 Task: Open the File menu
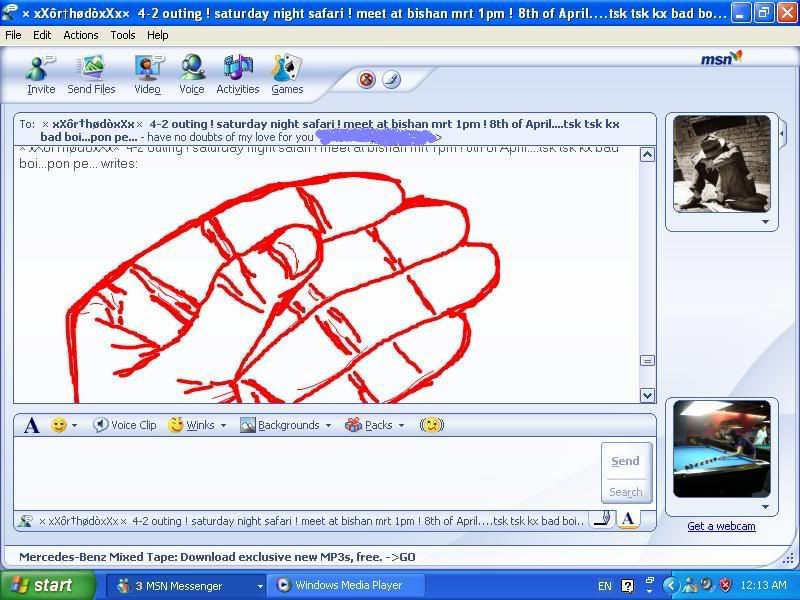[x=13, y=35]
